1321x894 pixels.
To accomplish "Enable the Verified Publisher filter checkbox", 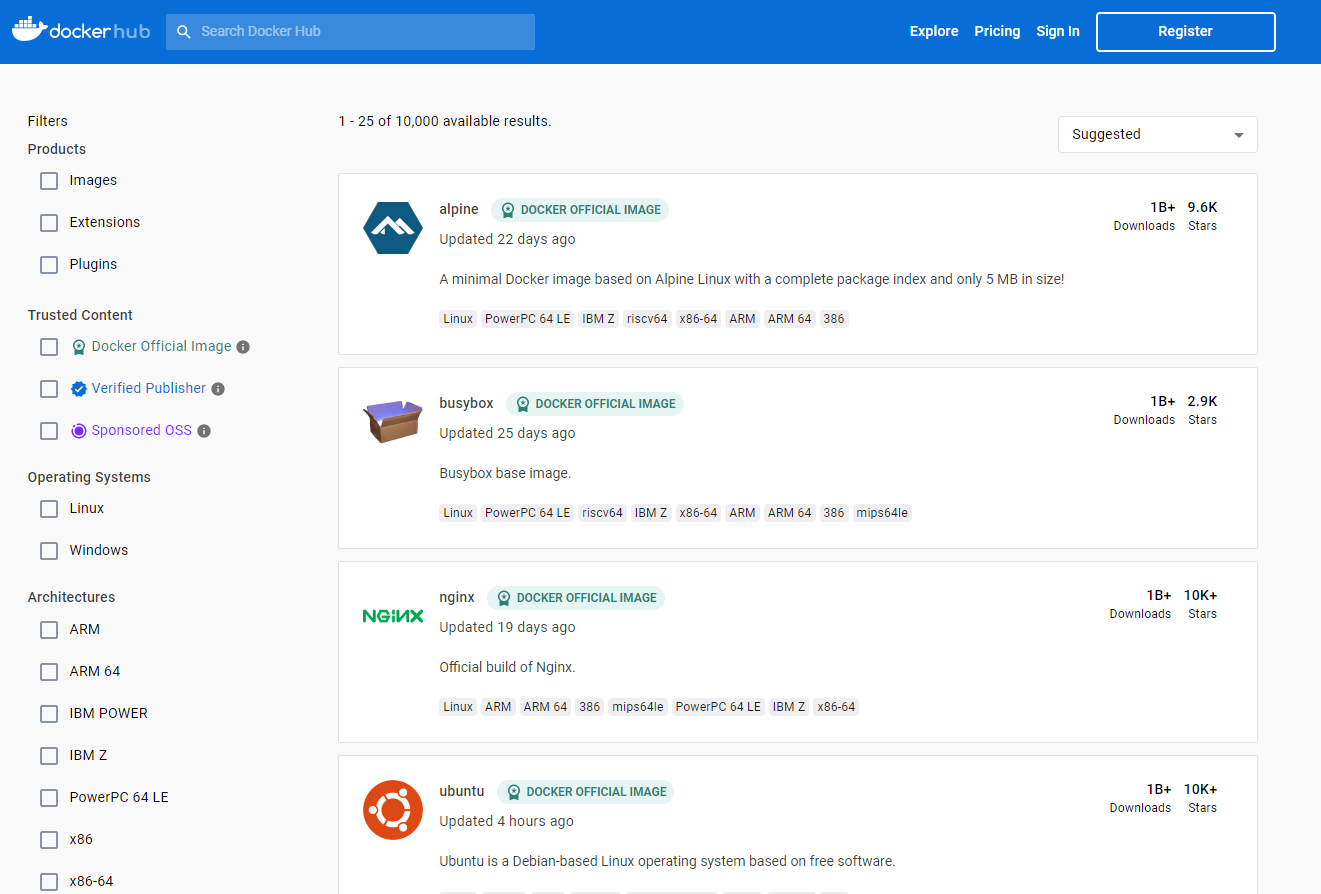I will (x=49, y=389).
